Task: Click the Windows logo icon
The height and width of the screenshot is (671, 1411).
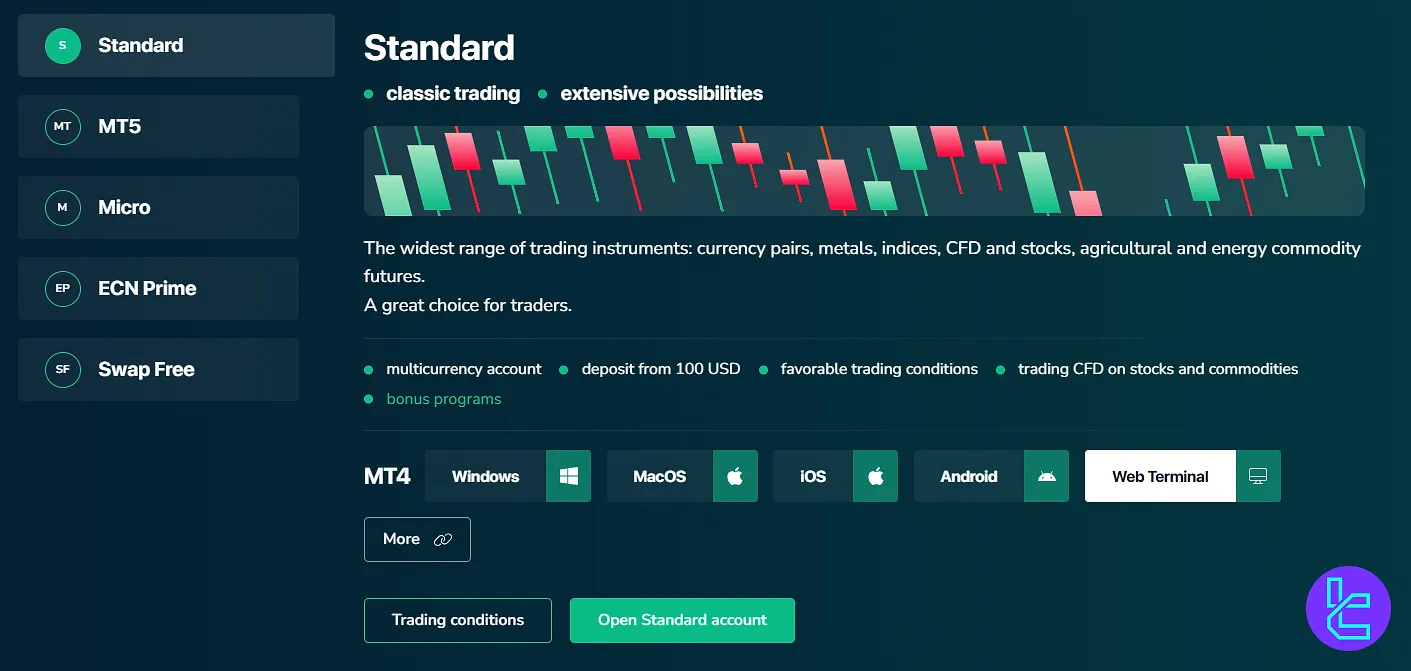Action: pyautogui.click(x=568, y=476)
